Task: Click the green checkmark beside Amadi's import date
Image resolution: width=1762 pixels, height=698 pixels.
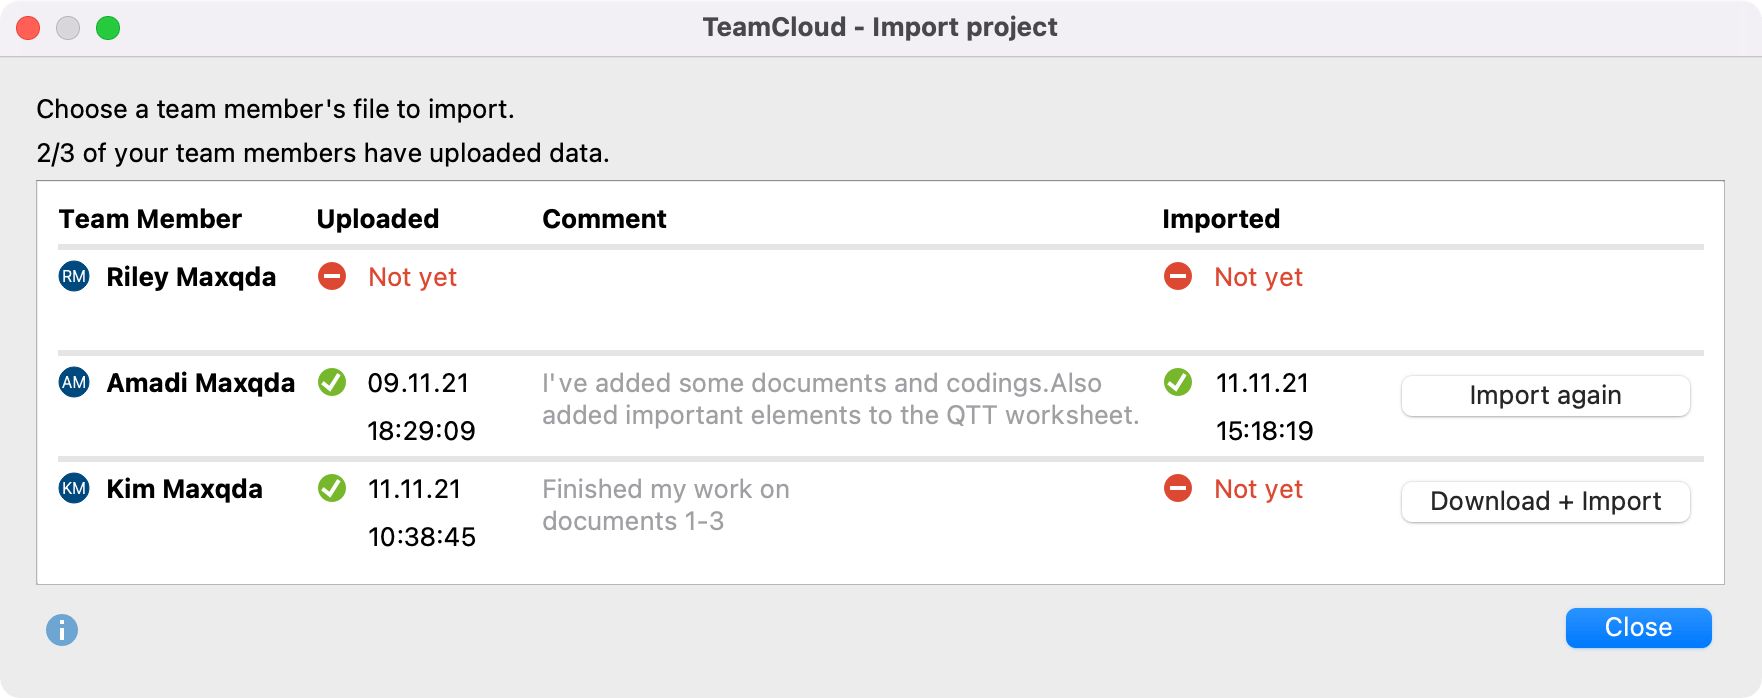Action: (1177, 383)
